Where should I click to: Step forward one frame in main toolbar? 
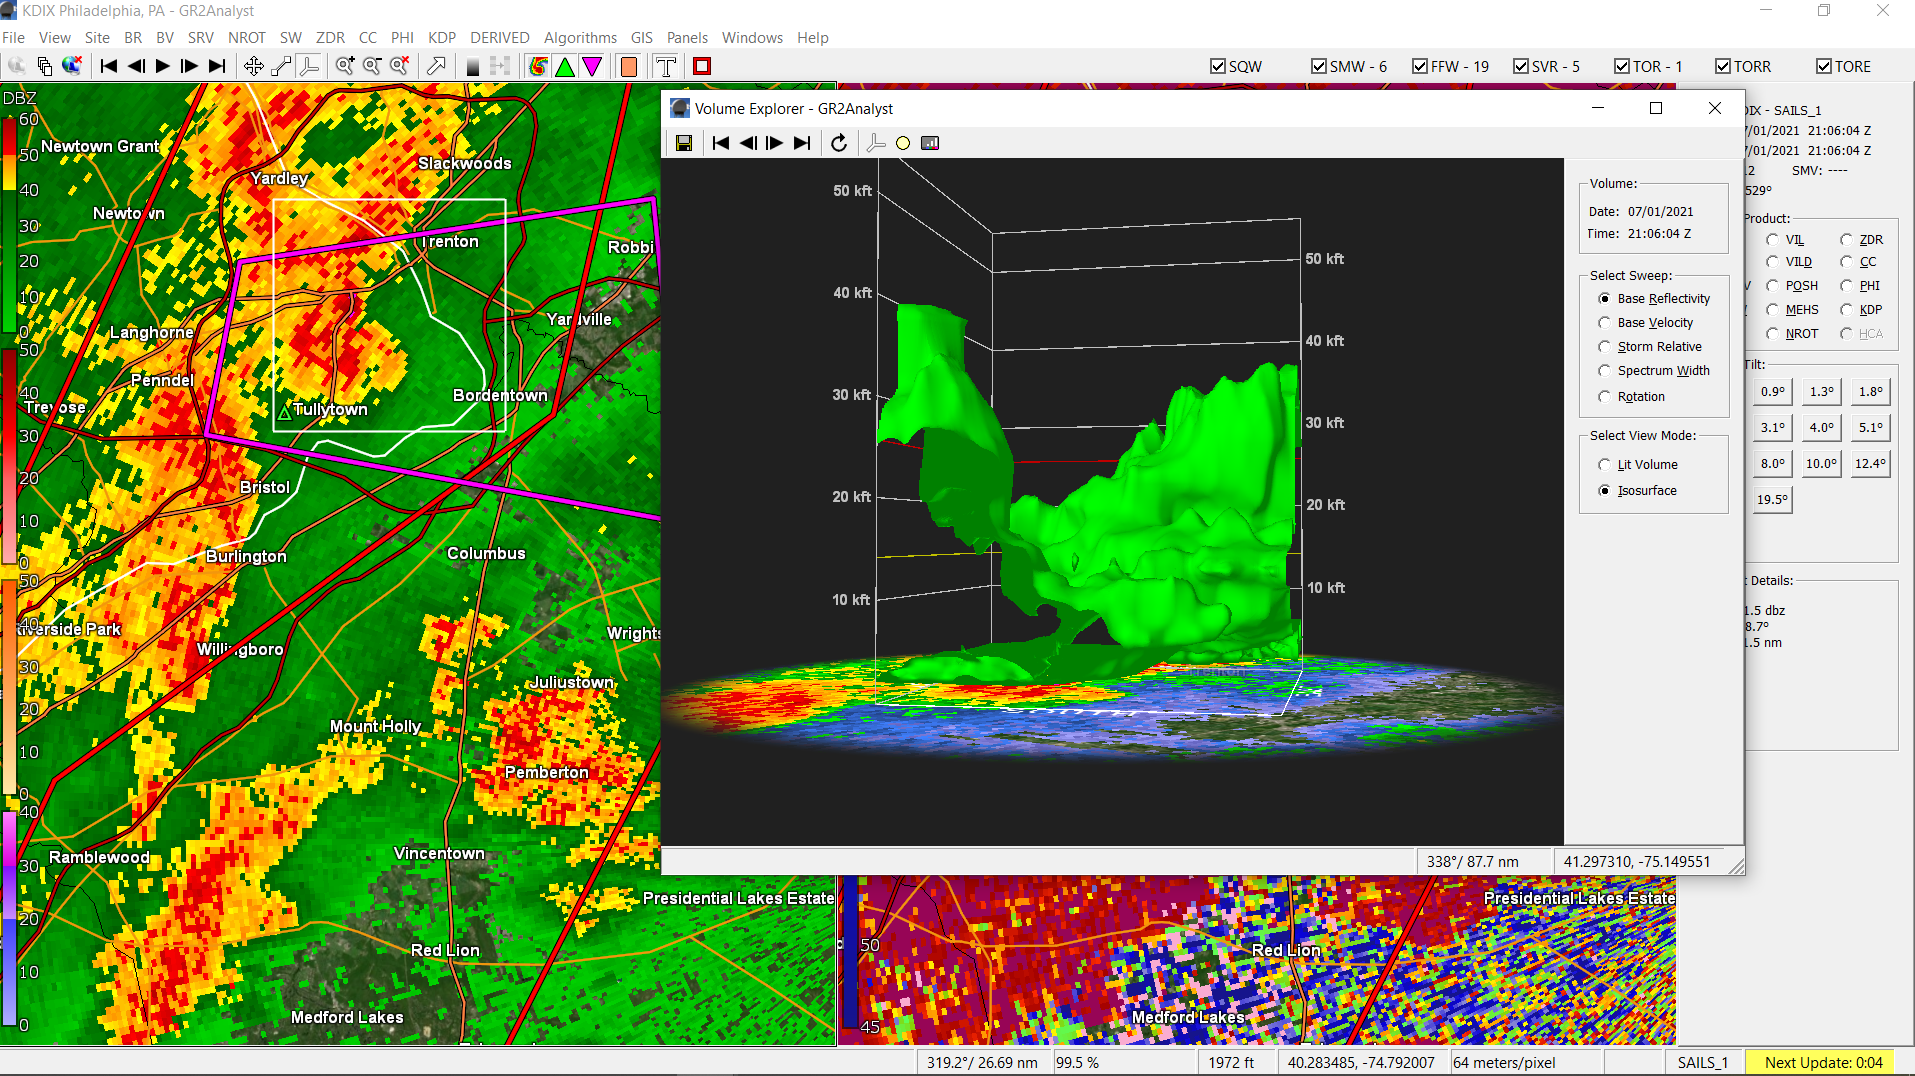click(x=190, y=66)
